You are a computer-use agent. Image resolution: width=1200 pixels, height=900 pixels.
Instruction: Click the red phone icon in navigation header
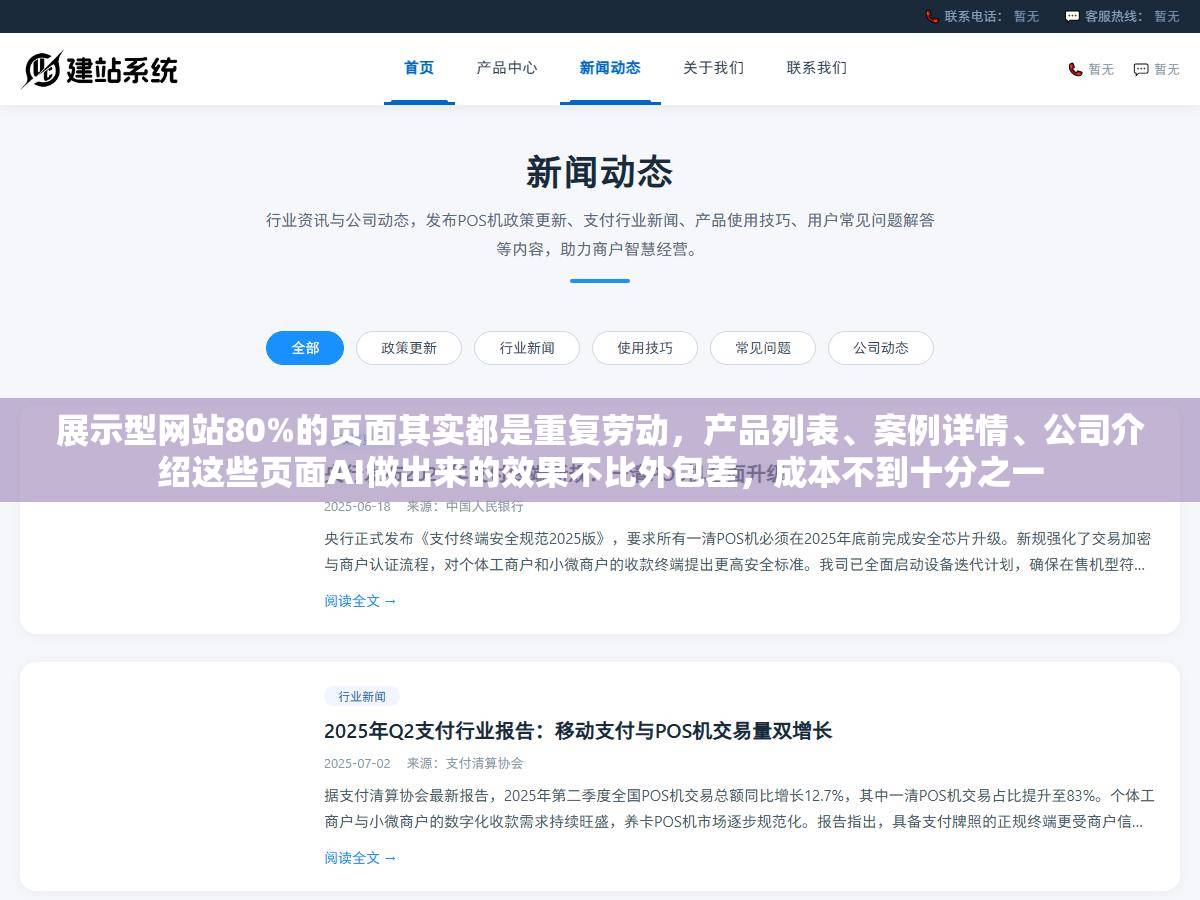tap(1075, 69)
